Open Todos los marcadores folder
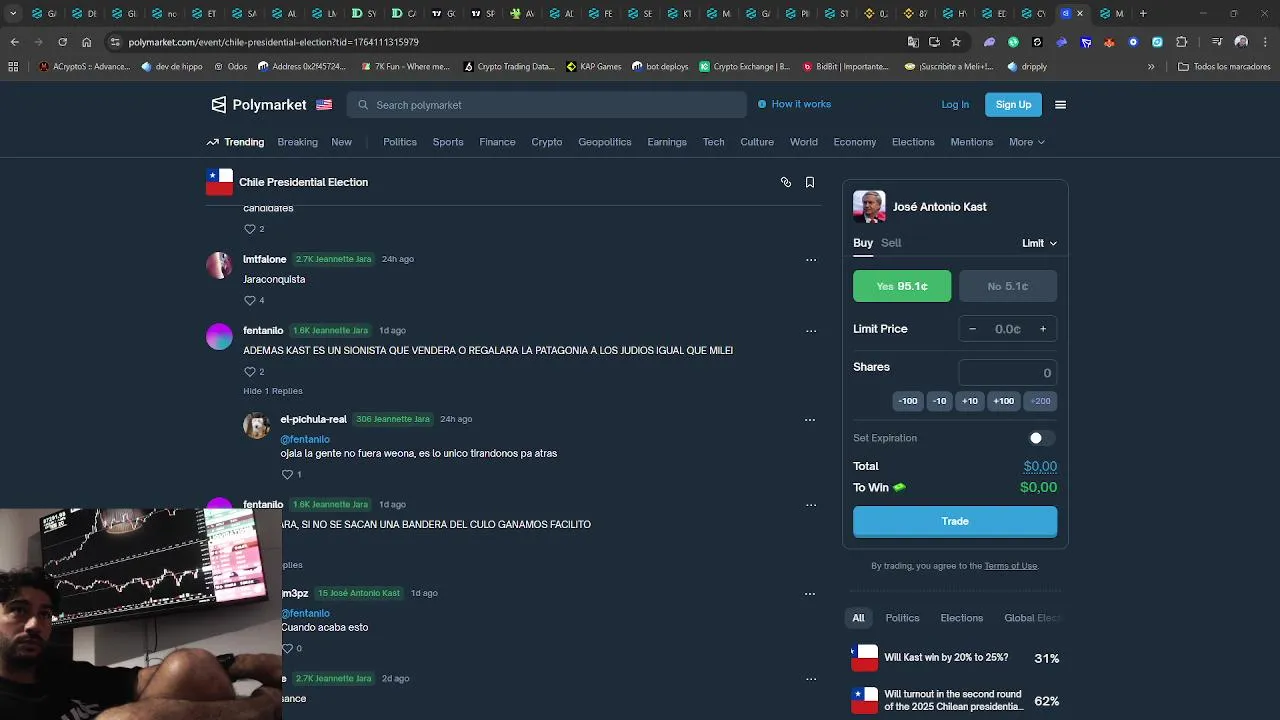The image size is (1280, 720). 1224,67
